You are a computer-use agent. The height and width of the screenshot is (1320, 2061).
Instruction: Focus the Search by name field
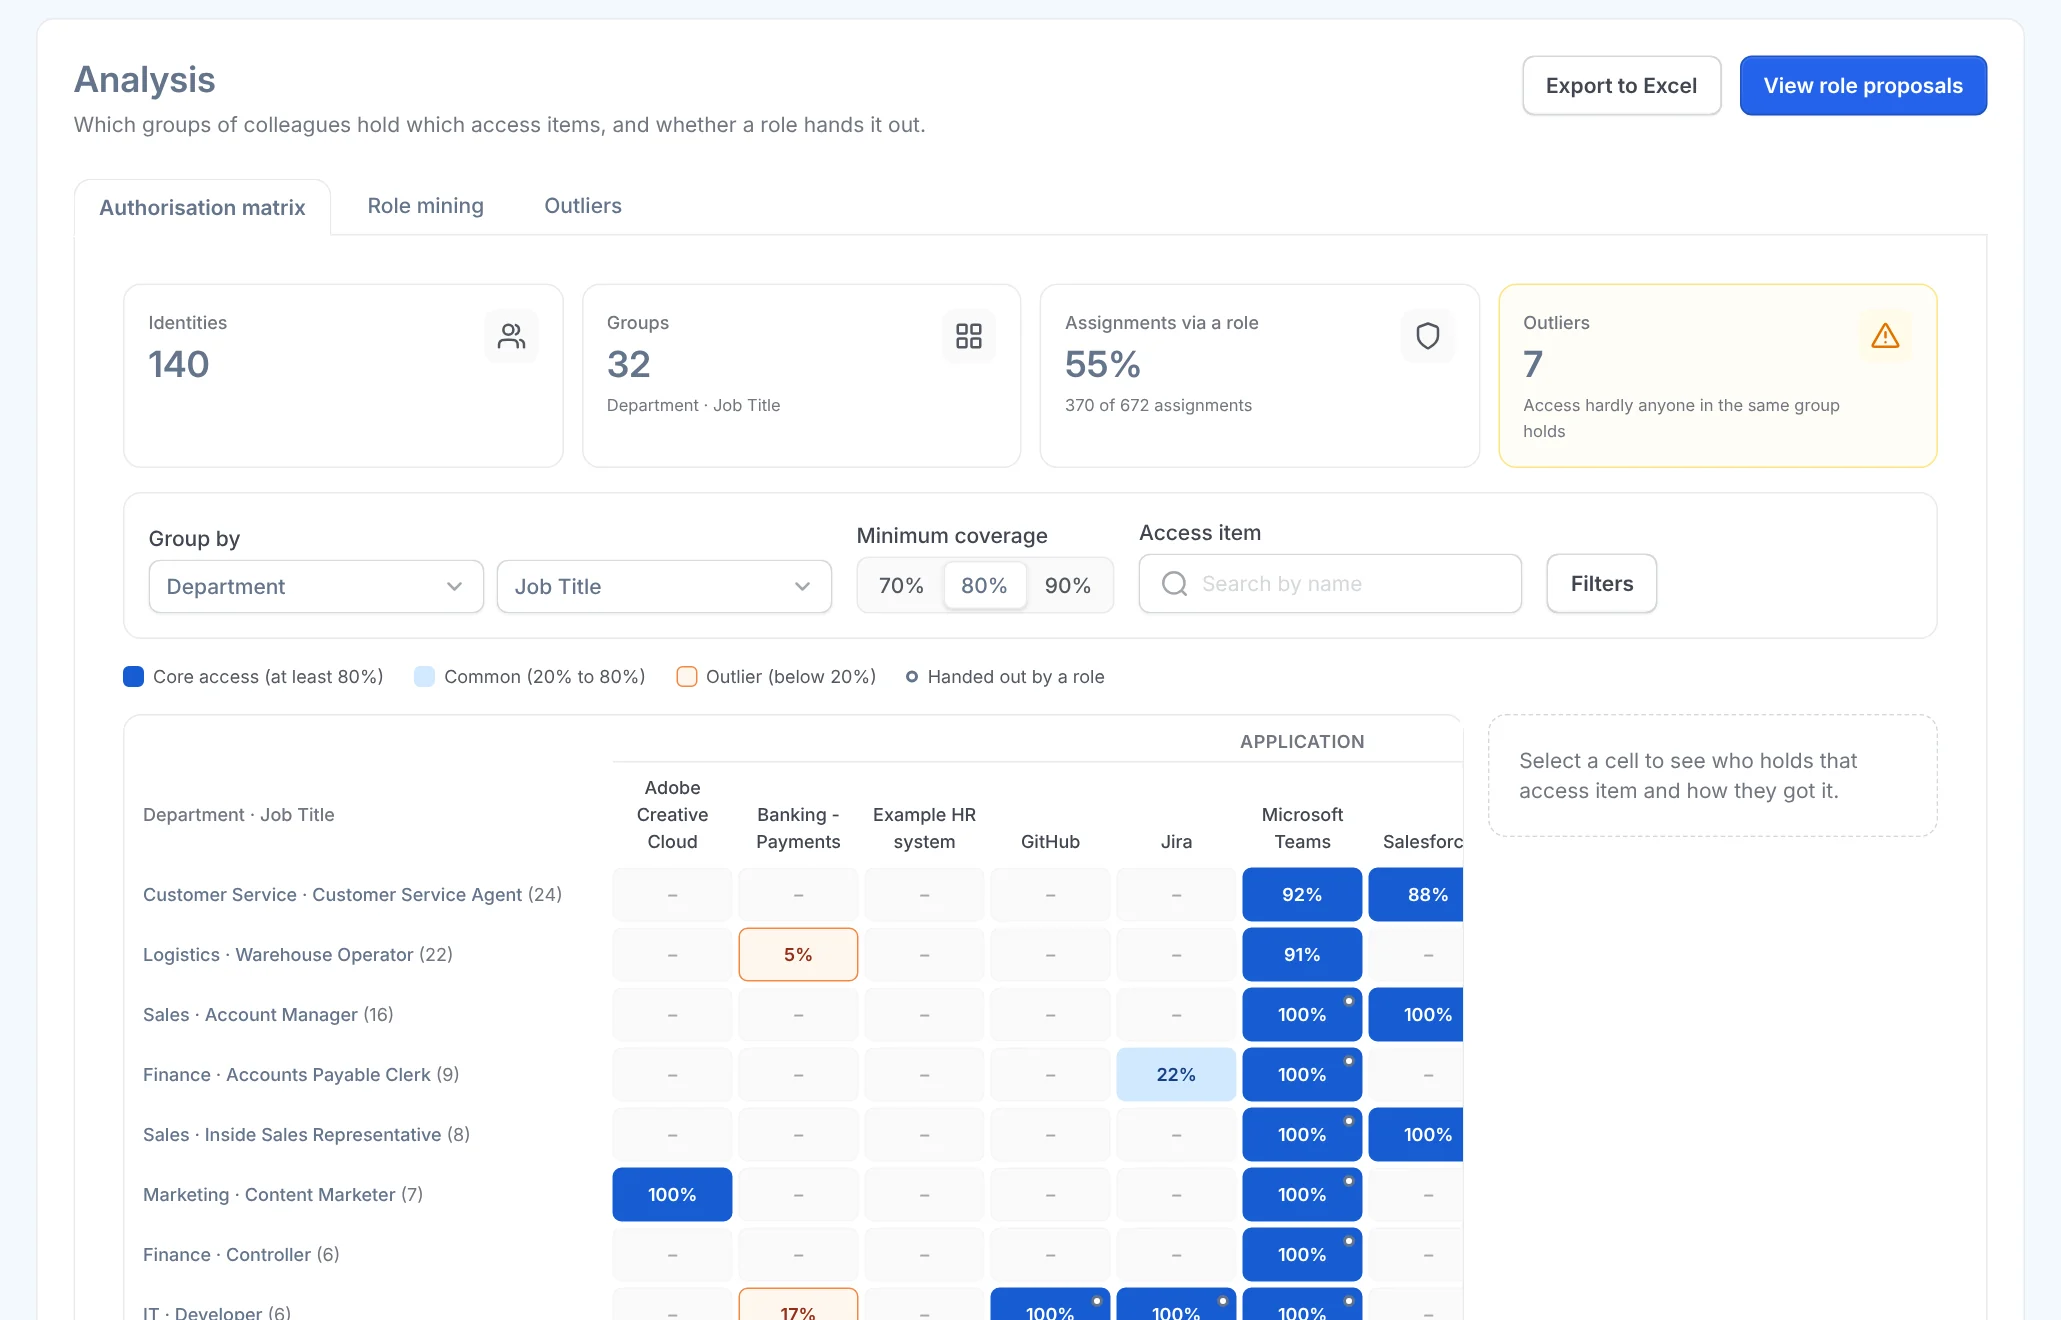(1330, 584)
